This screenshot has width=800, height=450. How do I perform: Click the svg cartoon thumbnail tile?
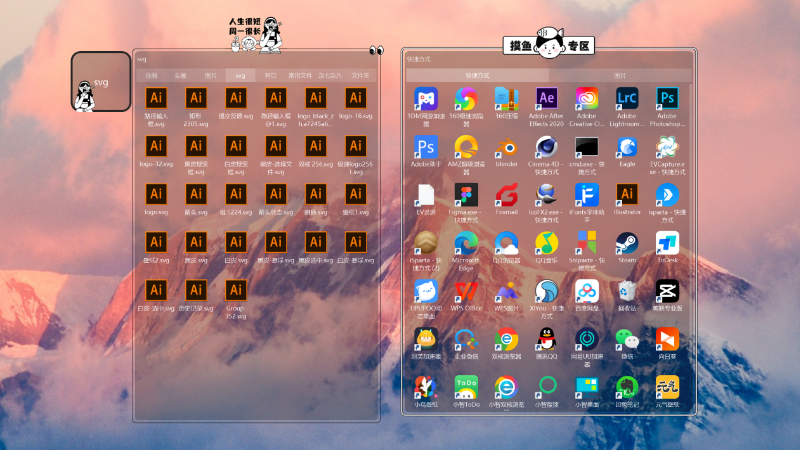pos(101,82)
